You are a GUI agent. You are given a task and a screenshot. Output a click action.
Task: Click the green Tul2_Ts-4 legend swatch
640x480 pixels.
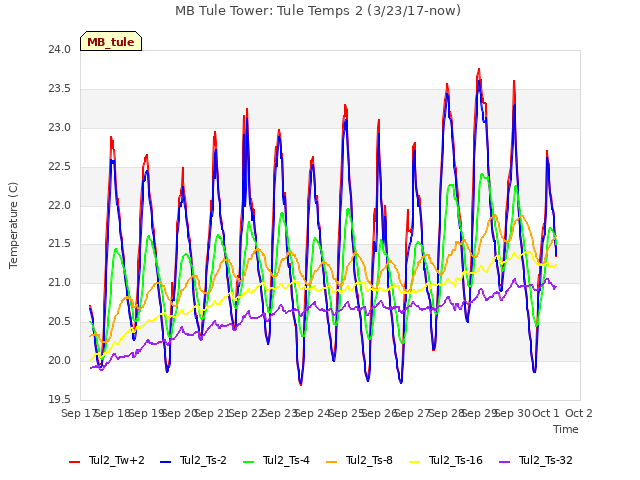pos(248,462)
